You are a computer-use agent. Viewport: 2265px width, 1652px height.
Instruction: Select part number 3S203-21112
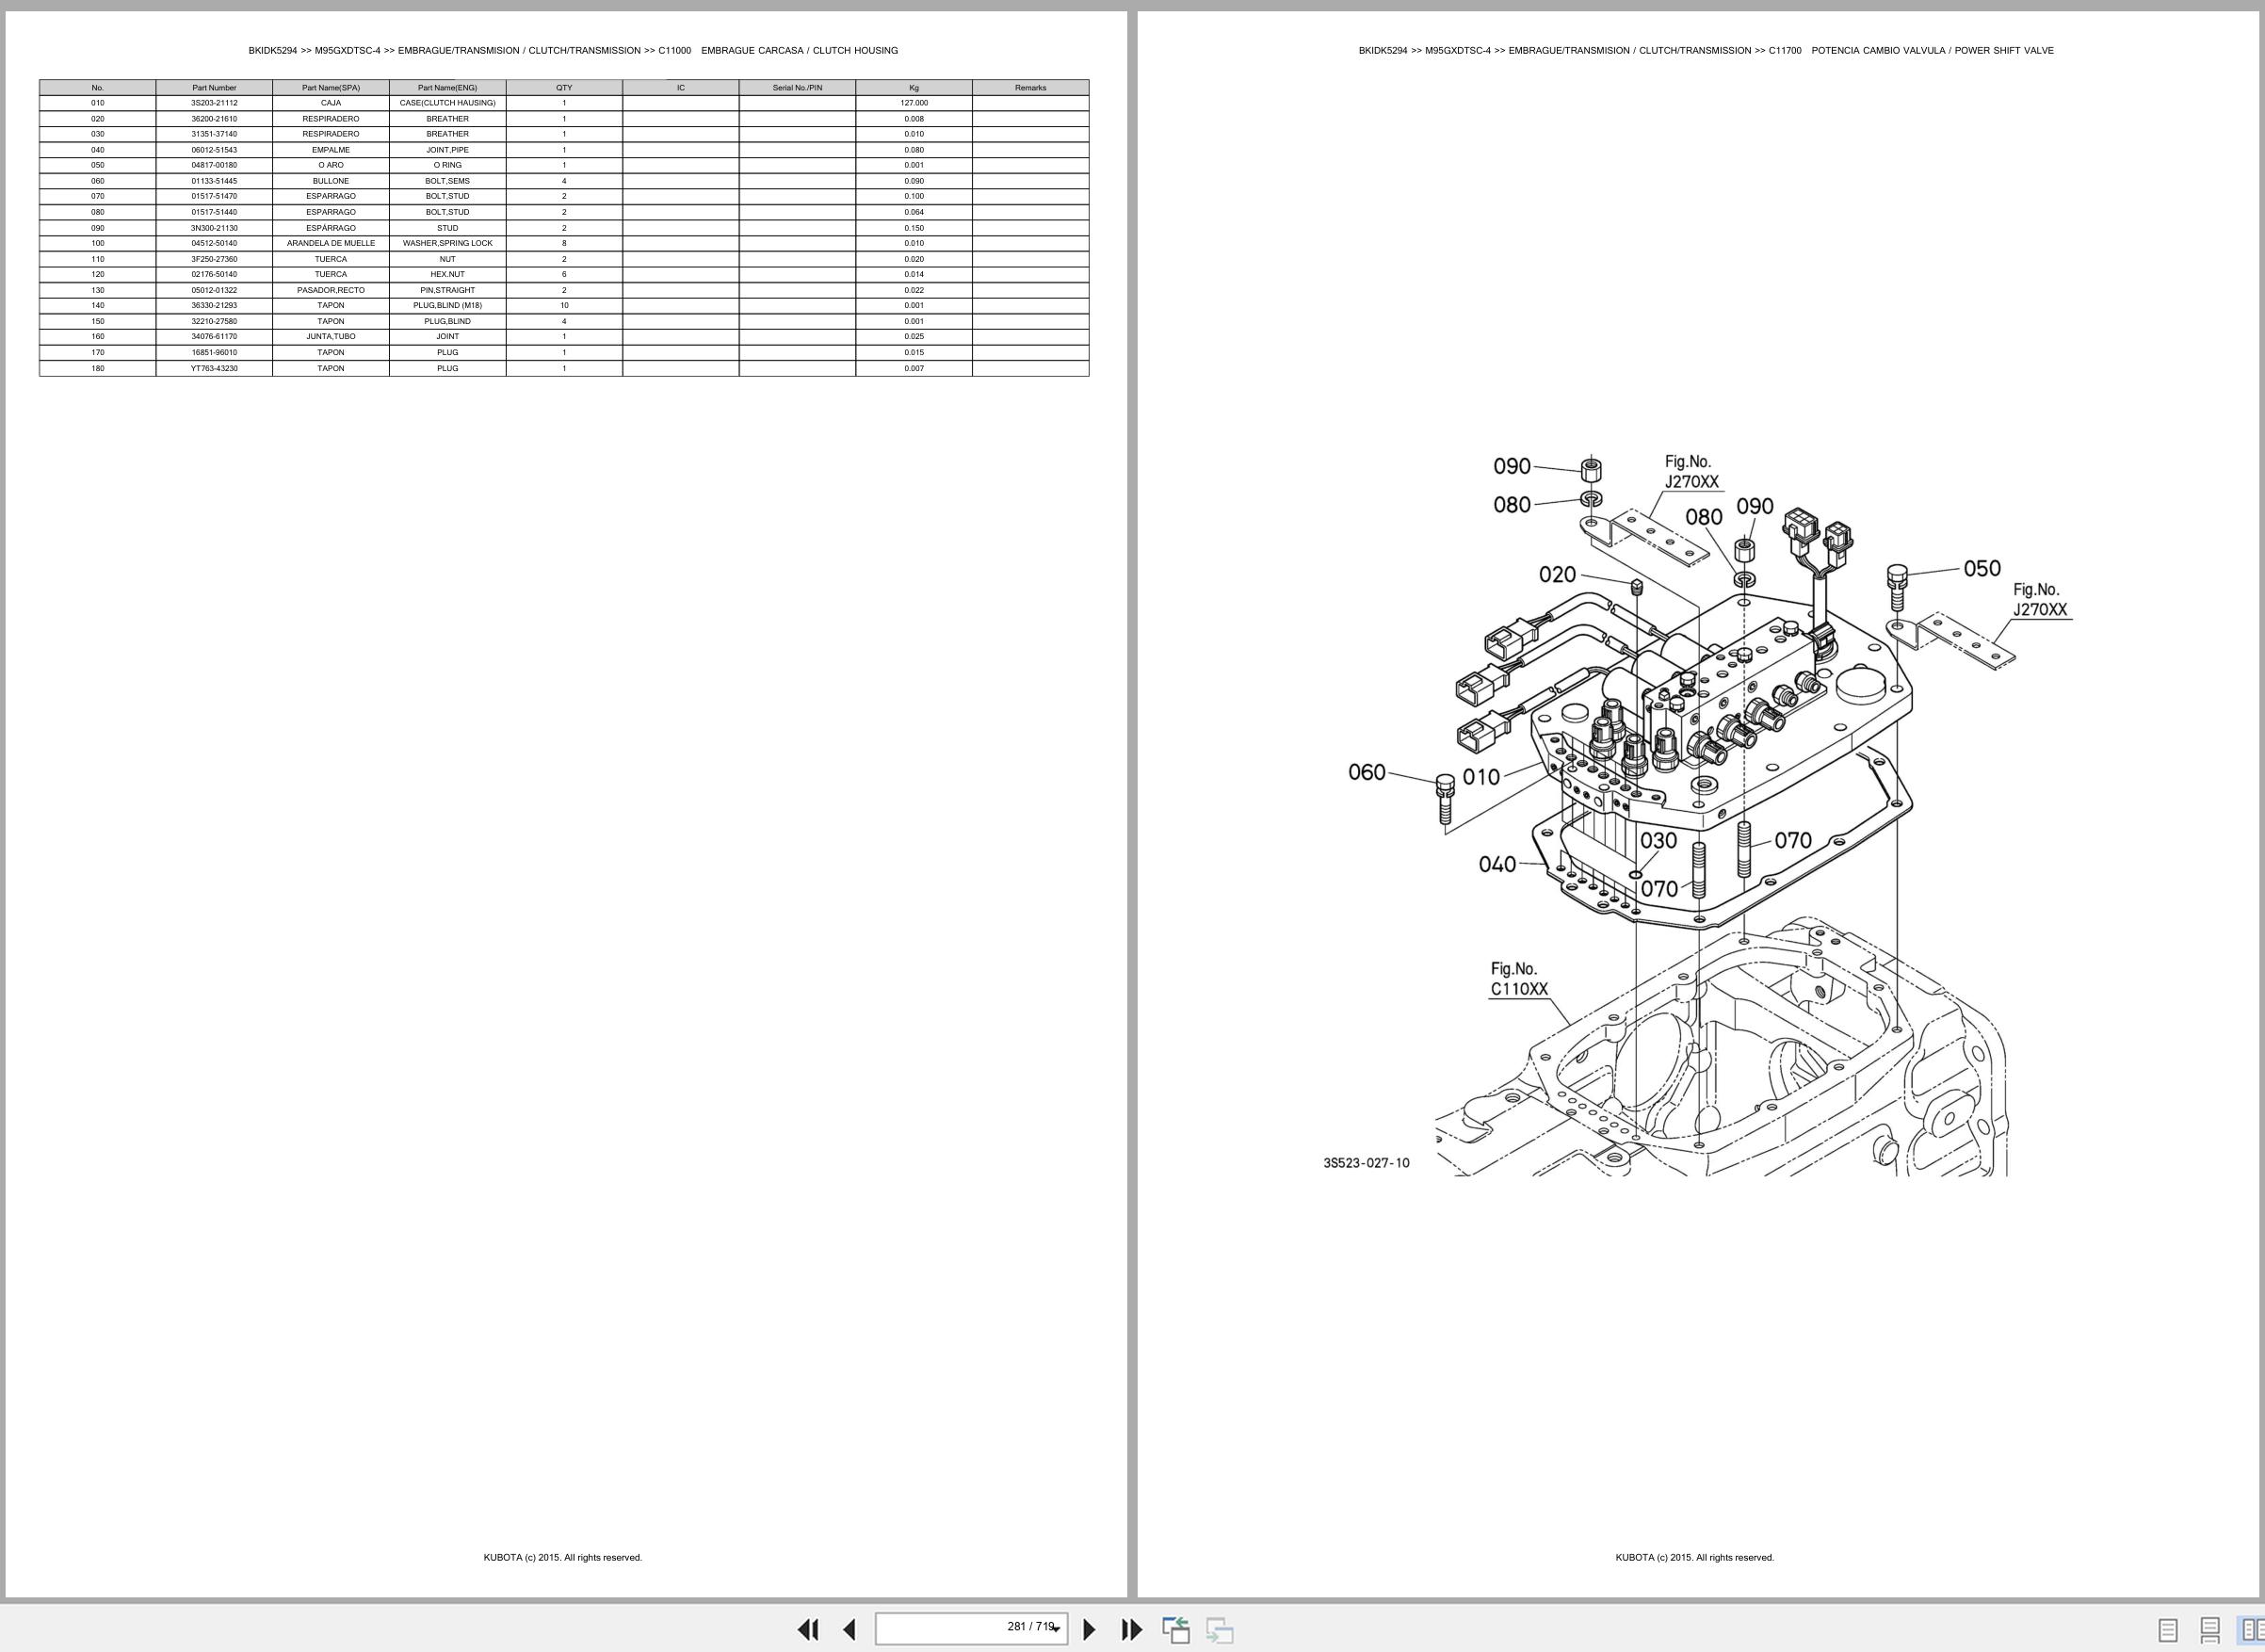tap(214, 103)
